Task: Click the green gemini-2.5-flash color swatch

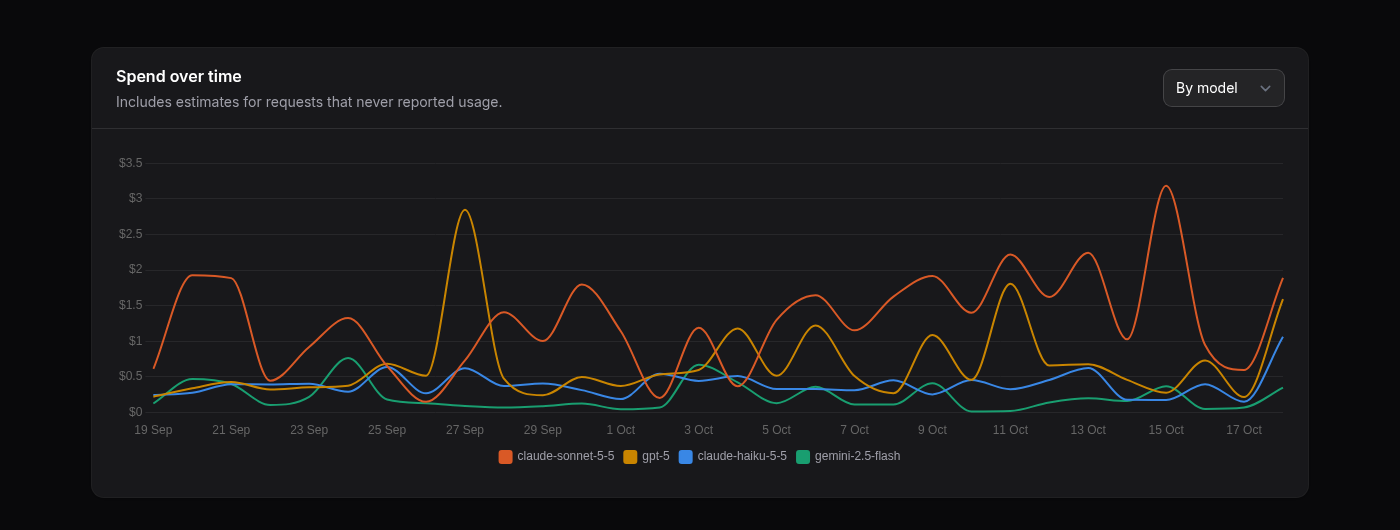Action: (803, 457)
